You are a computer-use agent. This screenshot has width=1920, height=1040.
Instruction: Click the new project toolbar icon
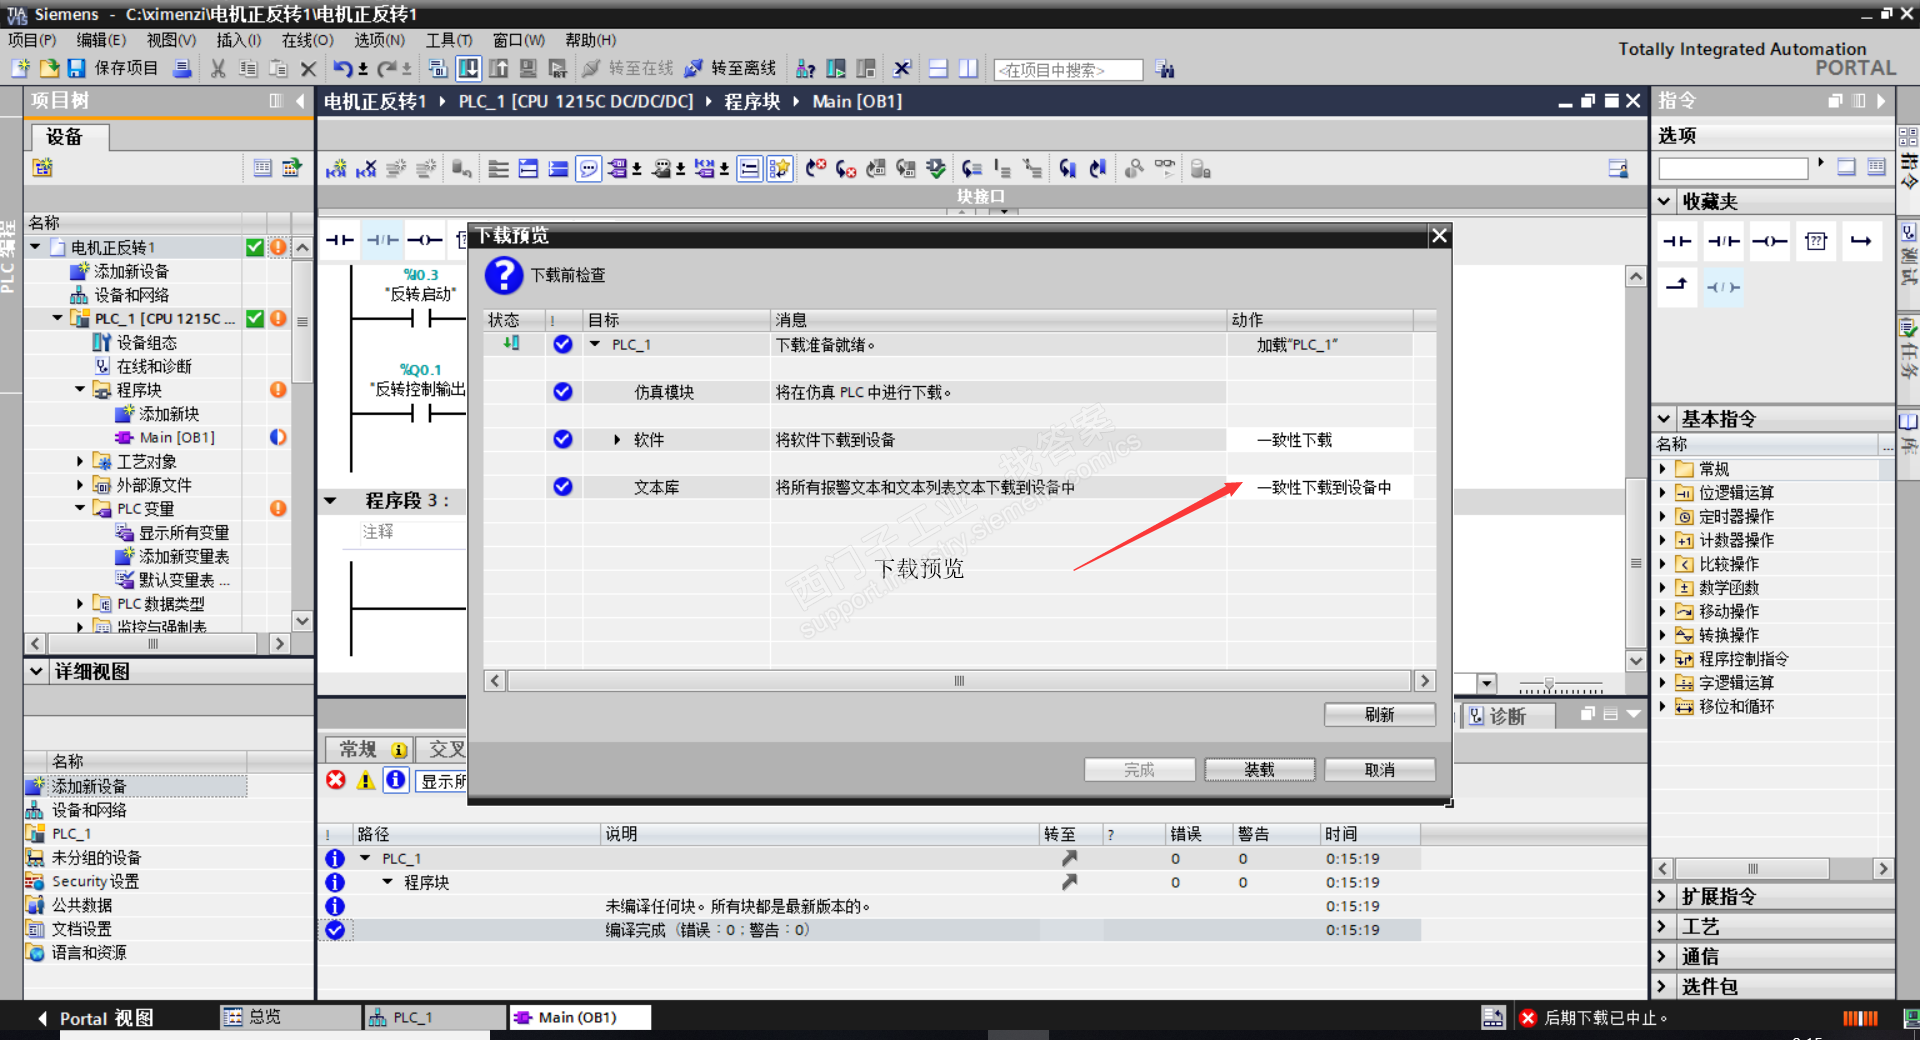(20, 68)
